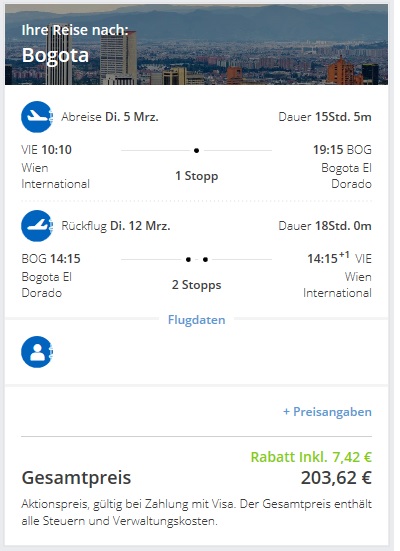400x551 pixels.
Task: Click the Dauer 15Std. 5m duration
Action: (325, 117)
